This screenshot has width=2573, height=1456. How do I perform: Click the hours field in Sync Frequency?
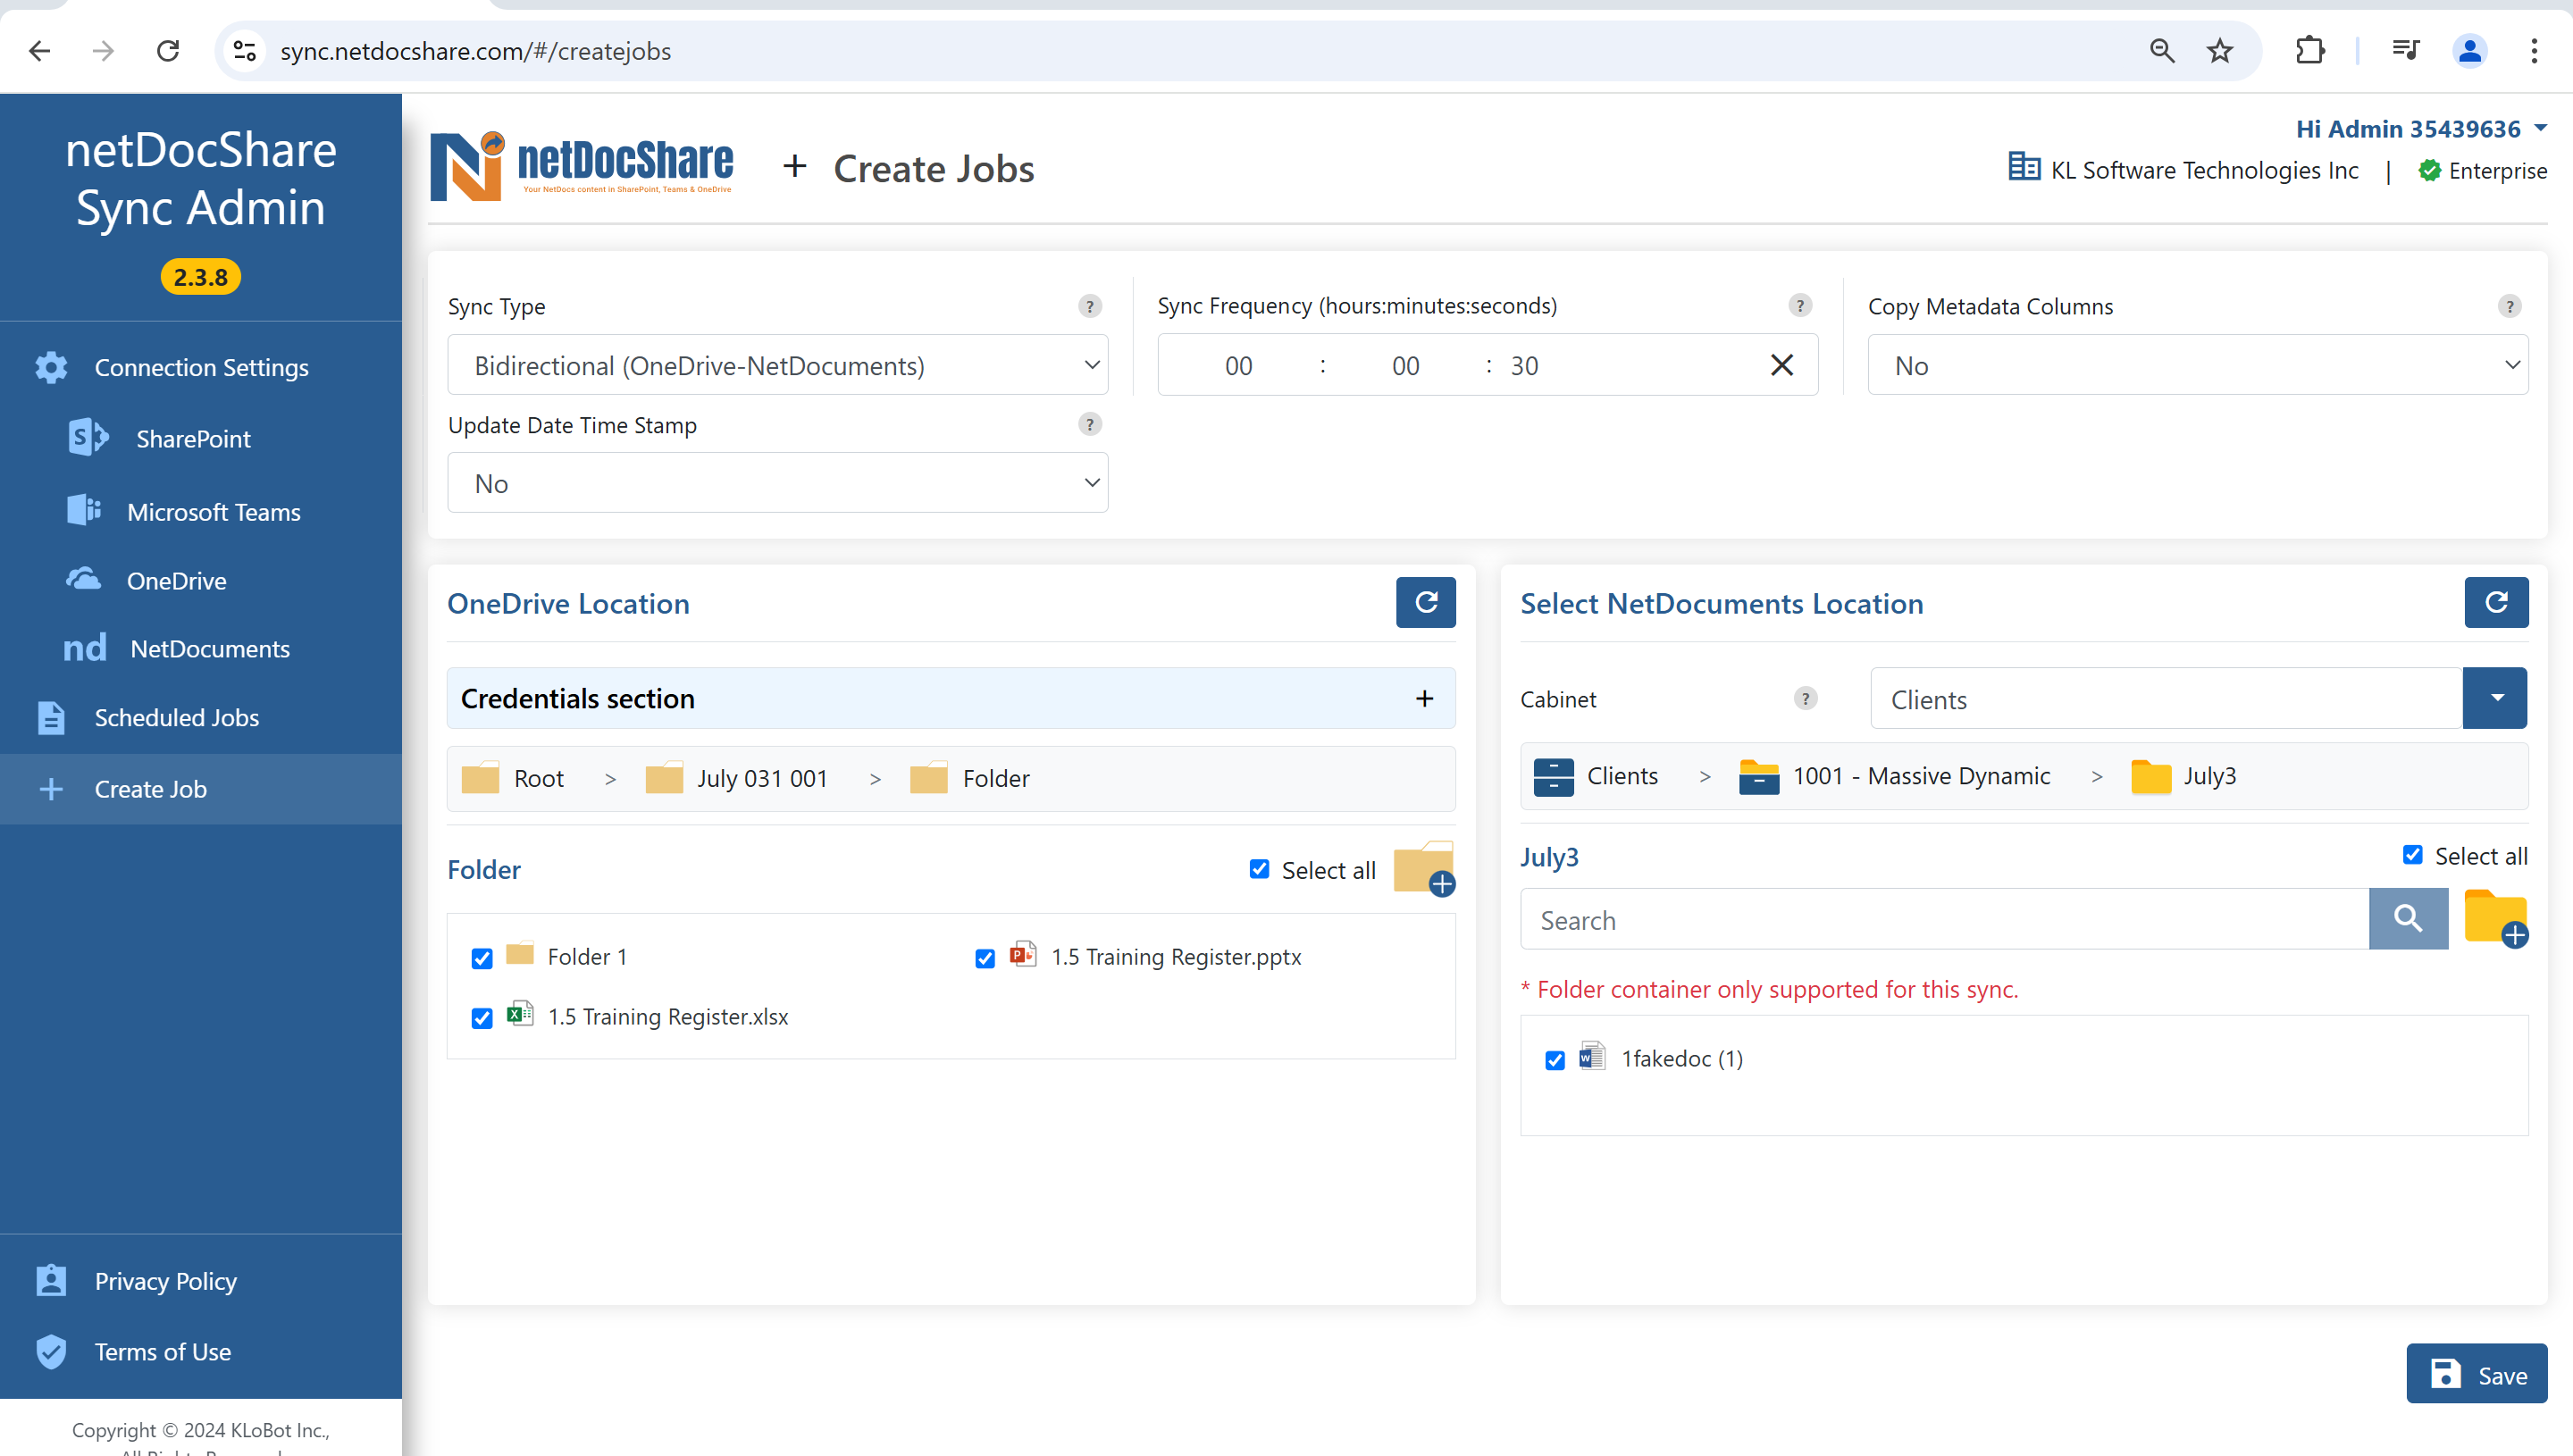point(1238,366)
